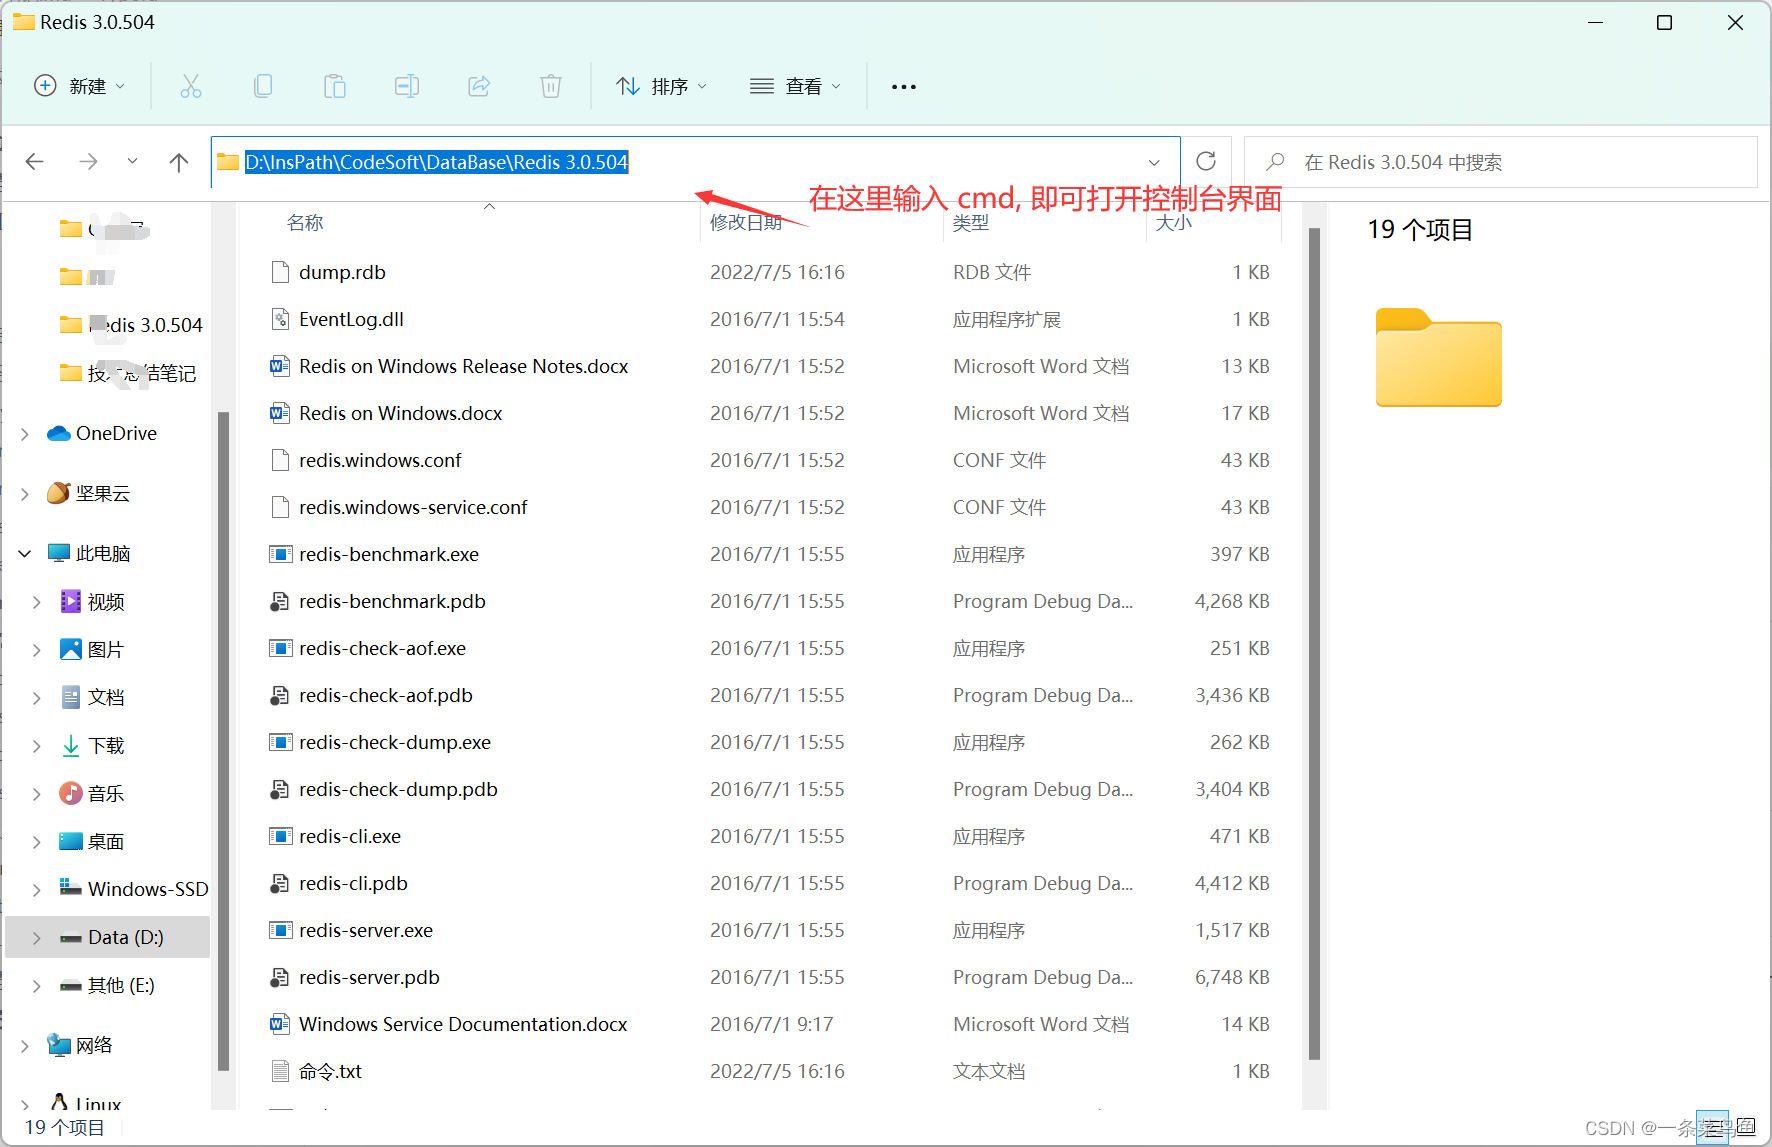Click the navigation pane scrollbar

[223, 740]
